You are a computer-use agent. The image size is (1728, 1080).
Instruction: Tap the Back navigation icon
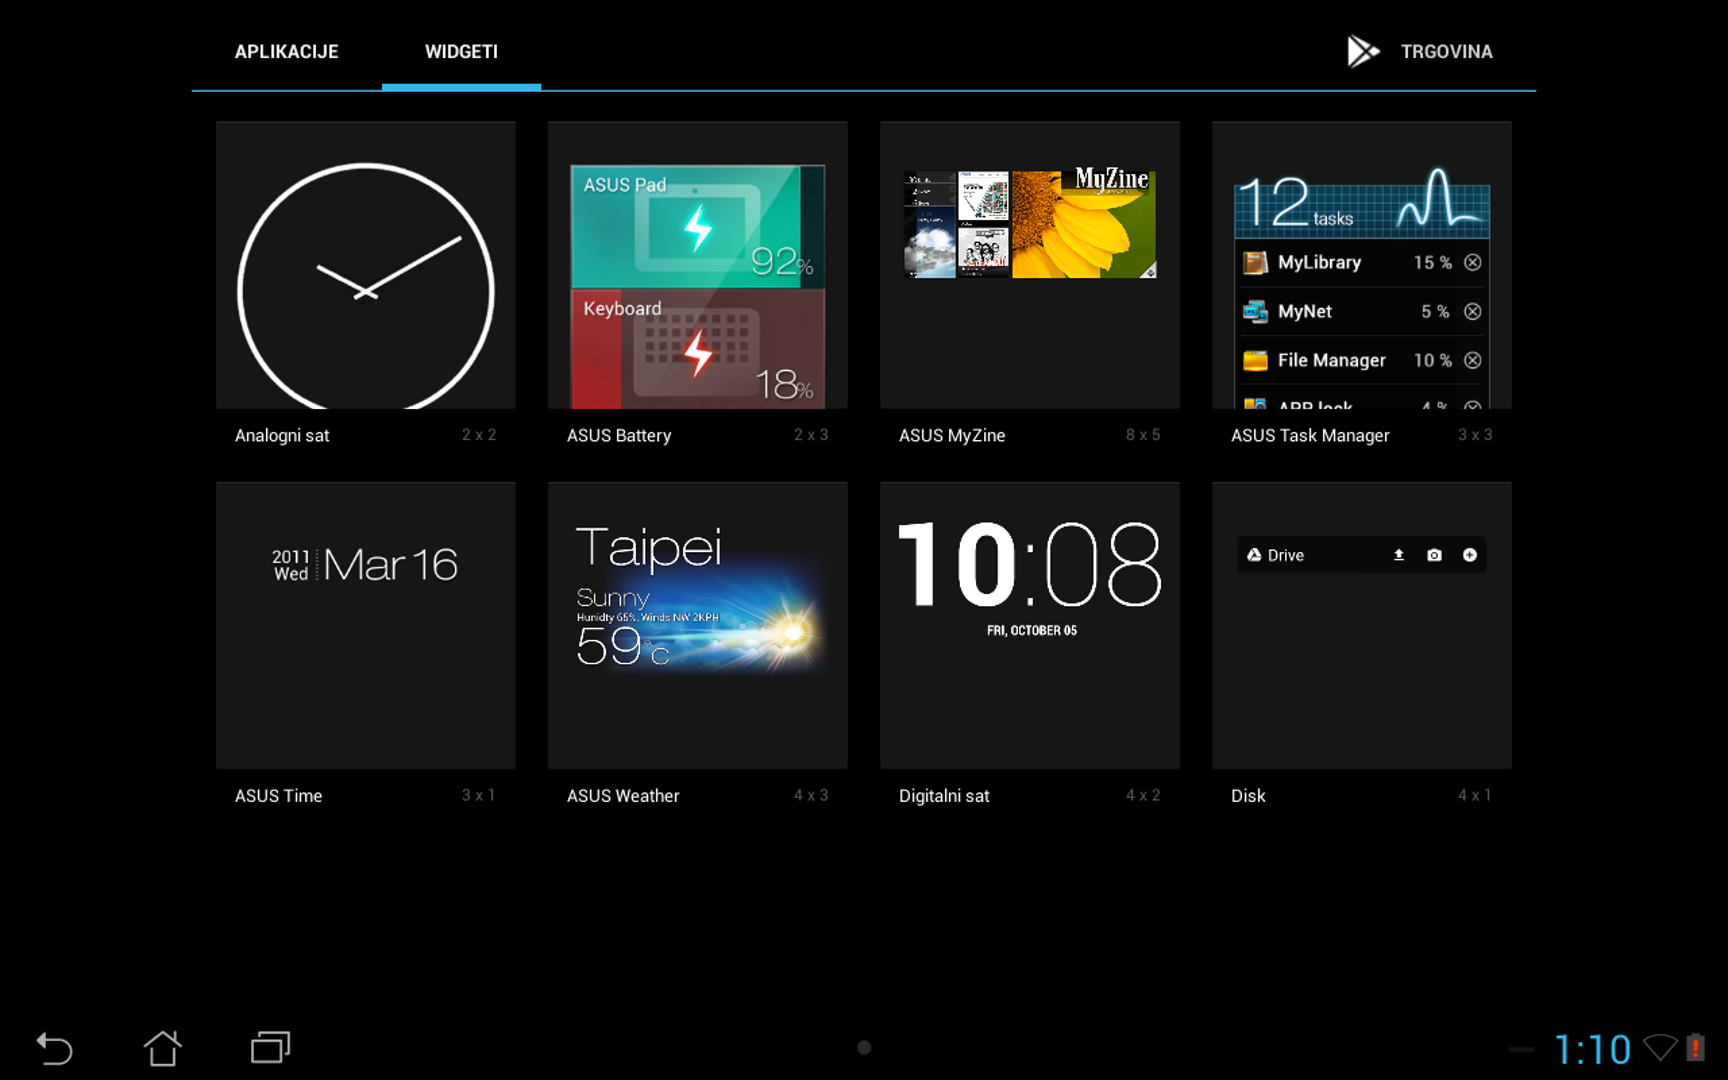coord(55,1048)
